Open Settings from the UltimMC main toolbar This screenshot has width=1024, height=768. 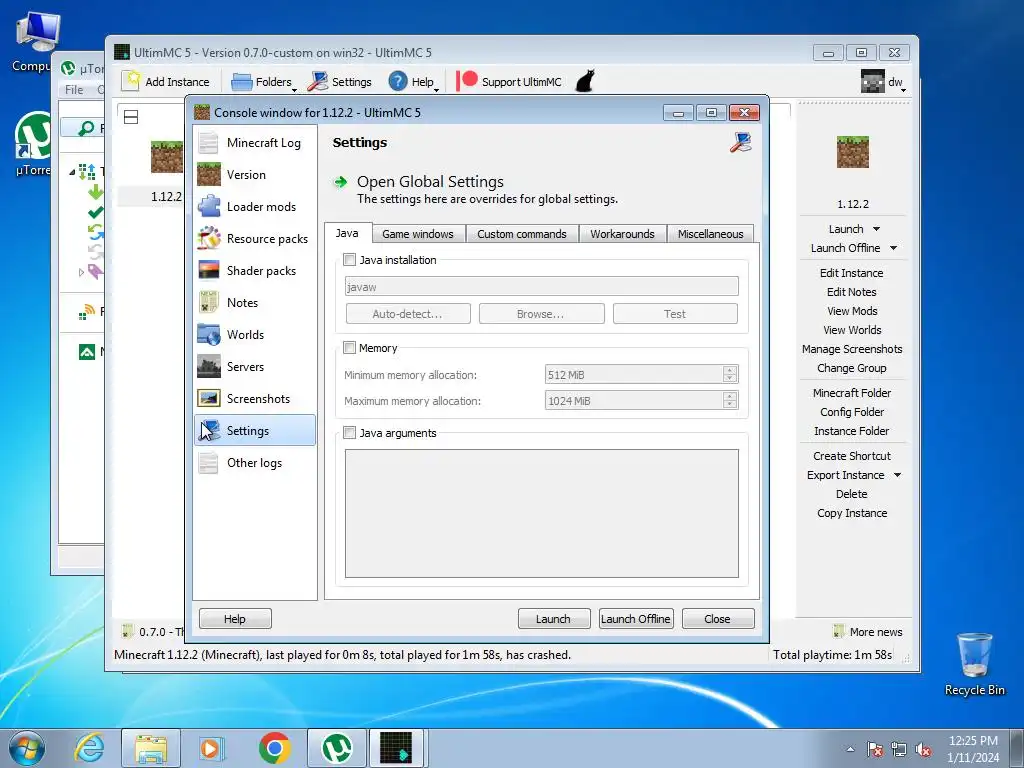340,82
